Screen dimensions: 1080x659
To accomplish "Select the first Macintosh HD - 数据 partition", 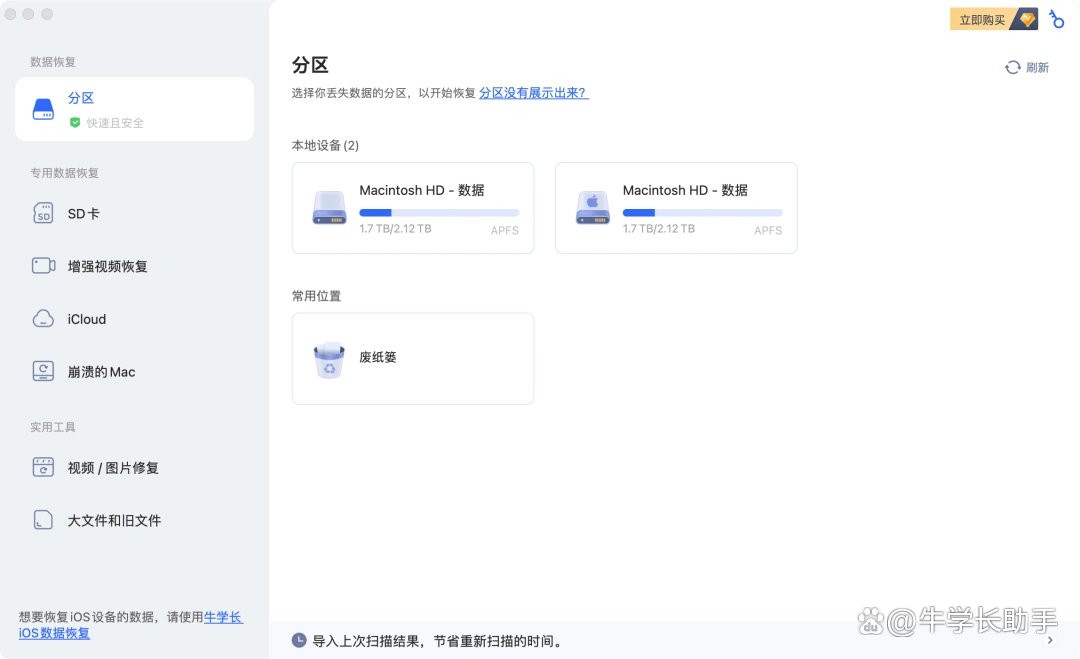I will [x=412, y=207].
